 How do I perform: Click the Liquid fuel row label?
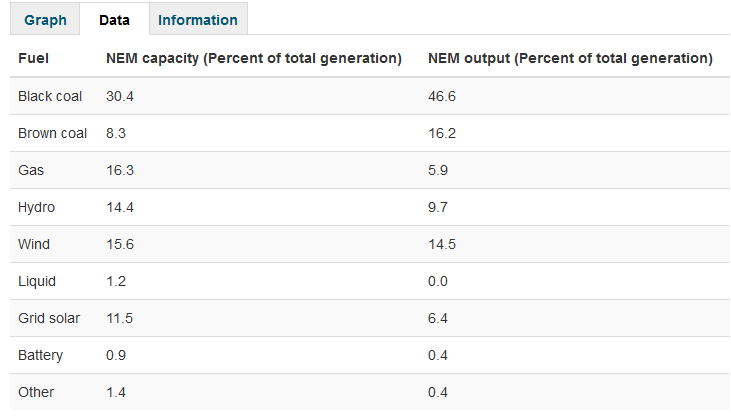tap(37, 281)
